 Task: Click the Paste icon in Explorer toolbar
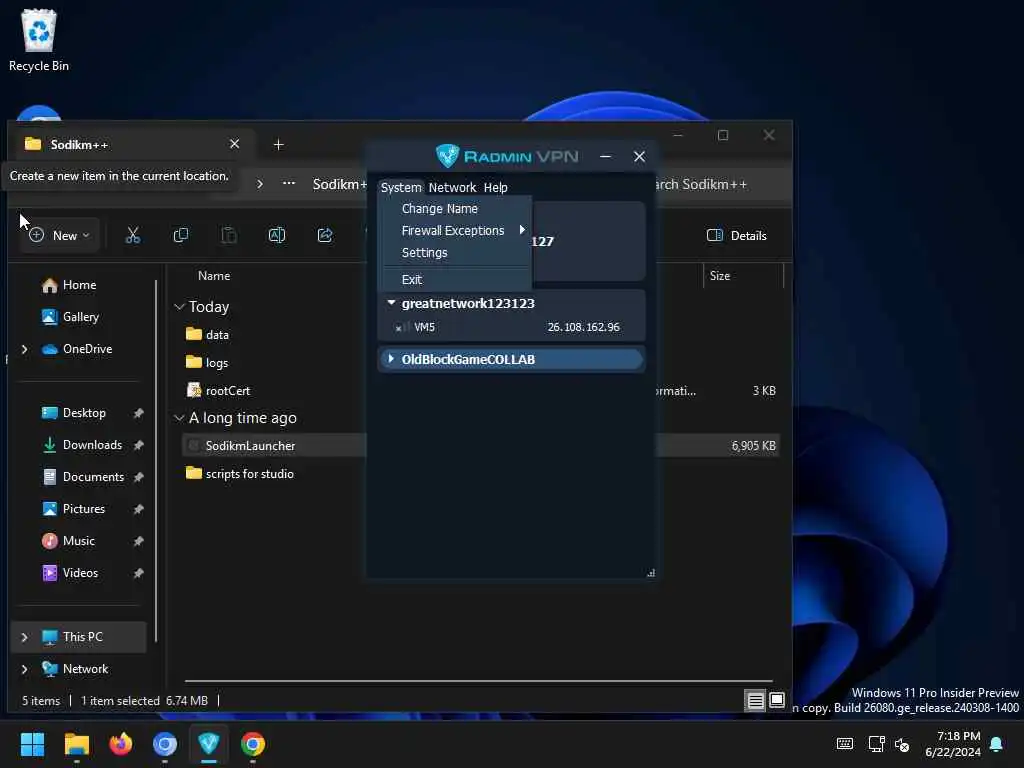click(x=229, y=235)
